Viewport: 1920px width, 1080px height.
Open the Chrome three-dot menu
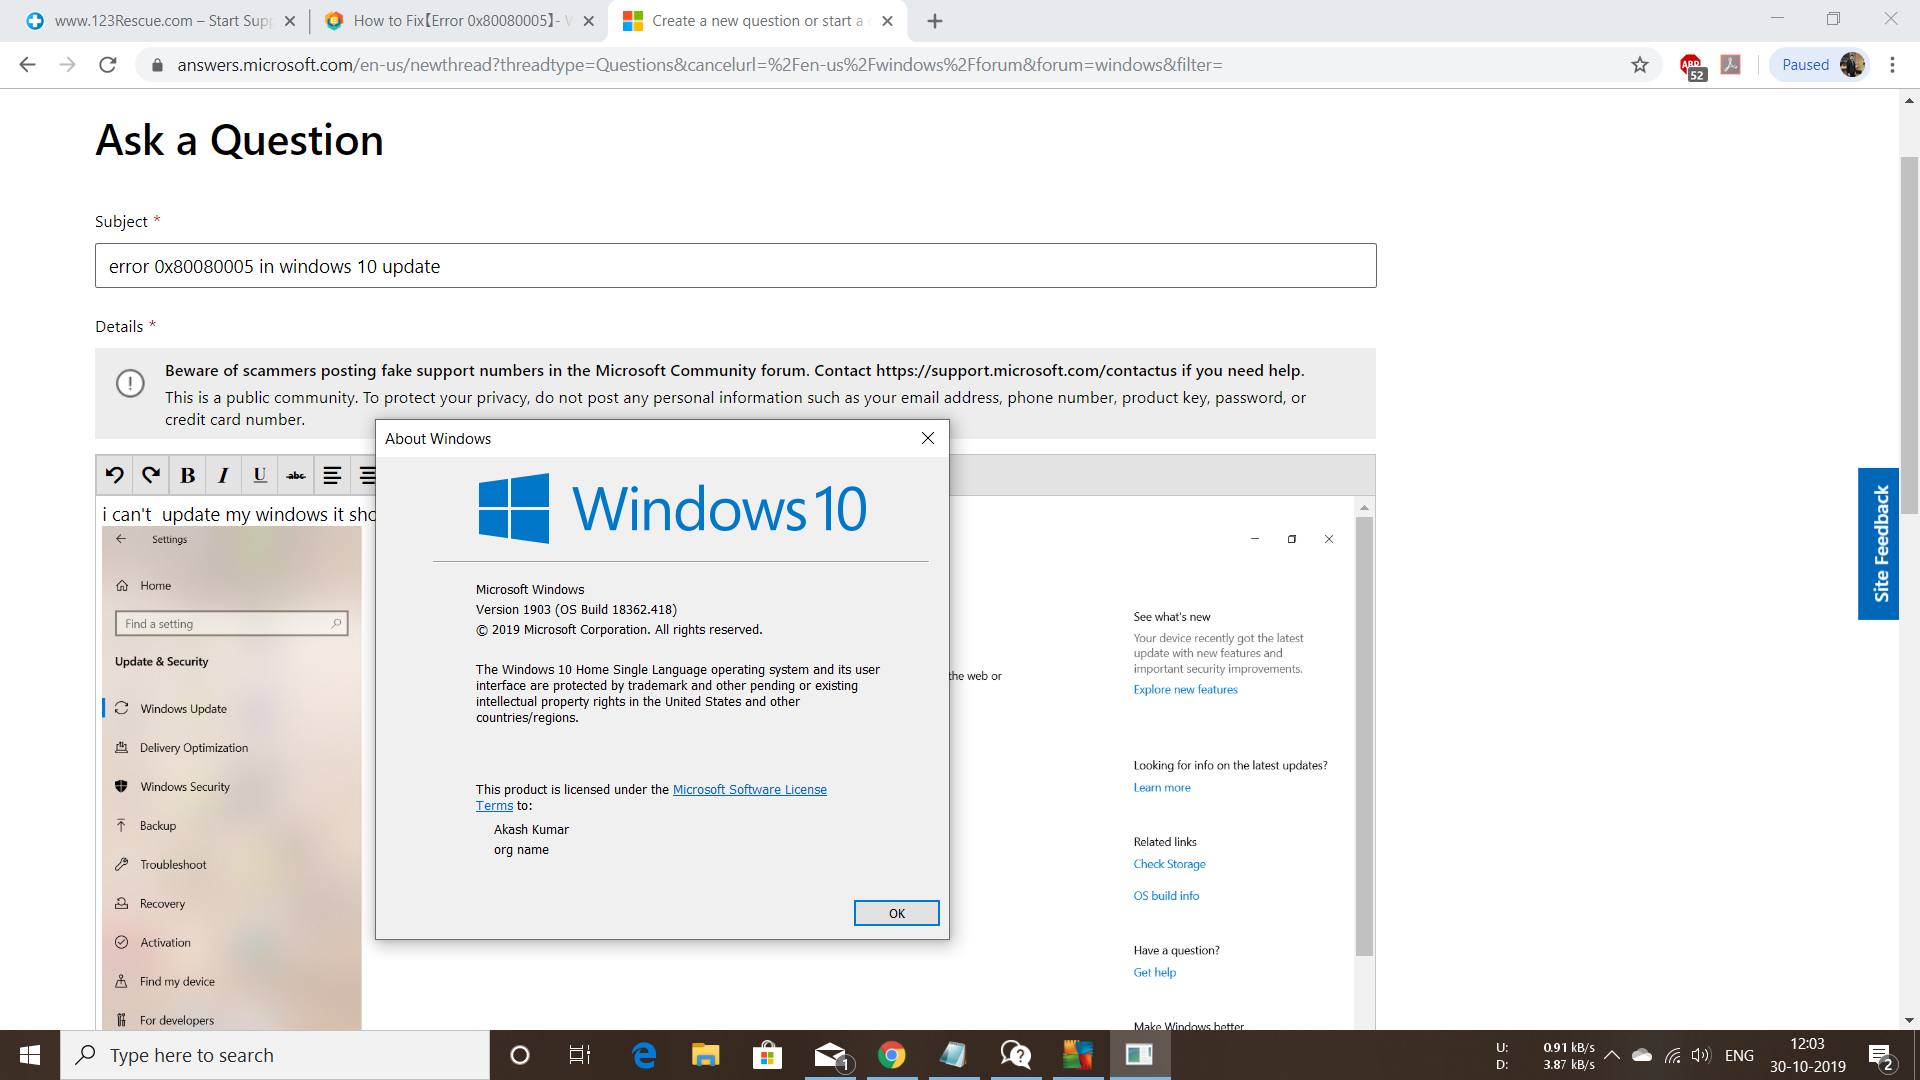pyautogui.click(x=1892, y=65)
